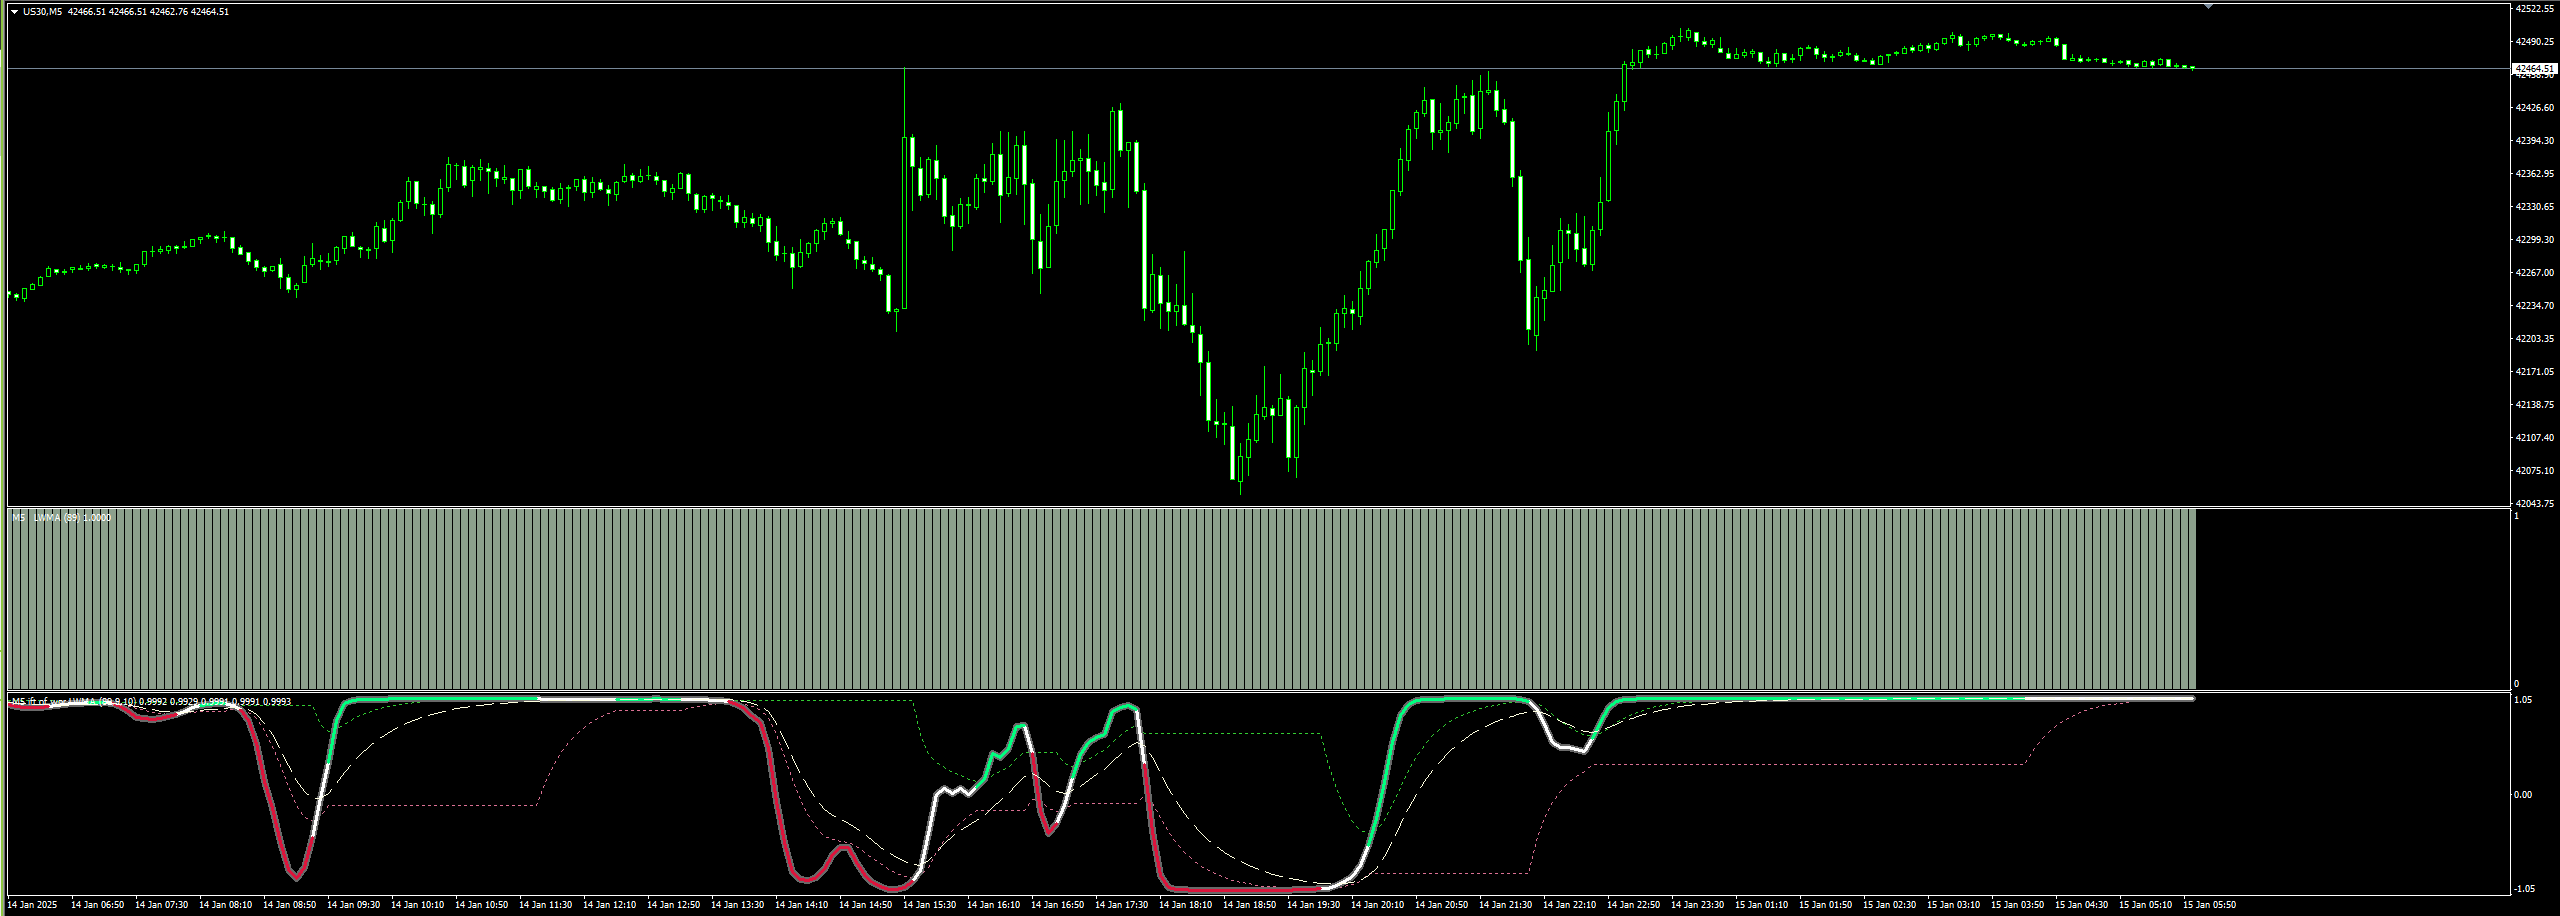This screenshot has height=916, width=2560.
Task: Click time axis label 14 Jan 06:50
Action: coord(98,905)
